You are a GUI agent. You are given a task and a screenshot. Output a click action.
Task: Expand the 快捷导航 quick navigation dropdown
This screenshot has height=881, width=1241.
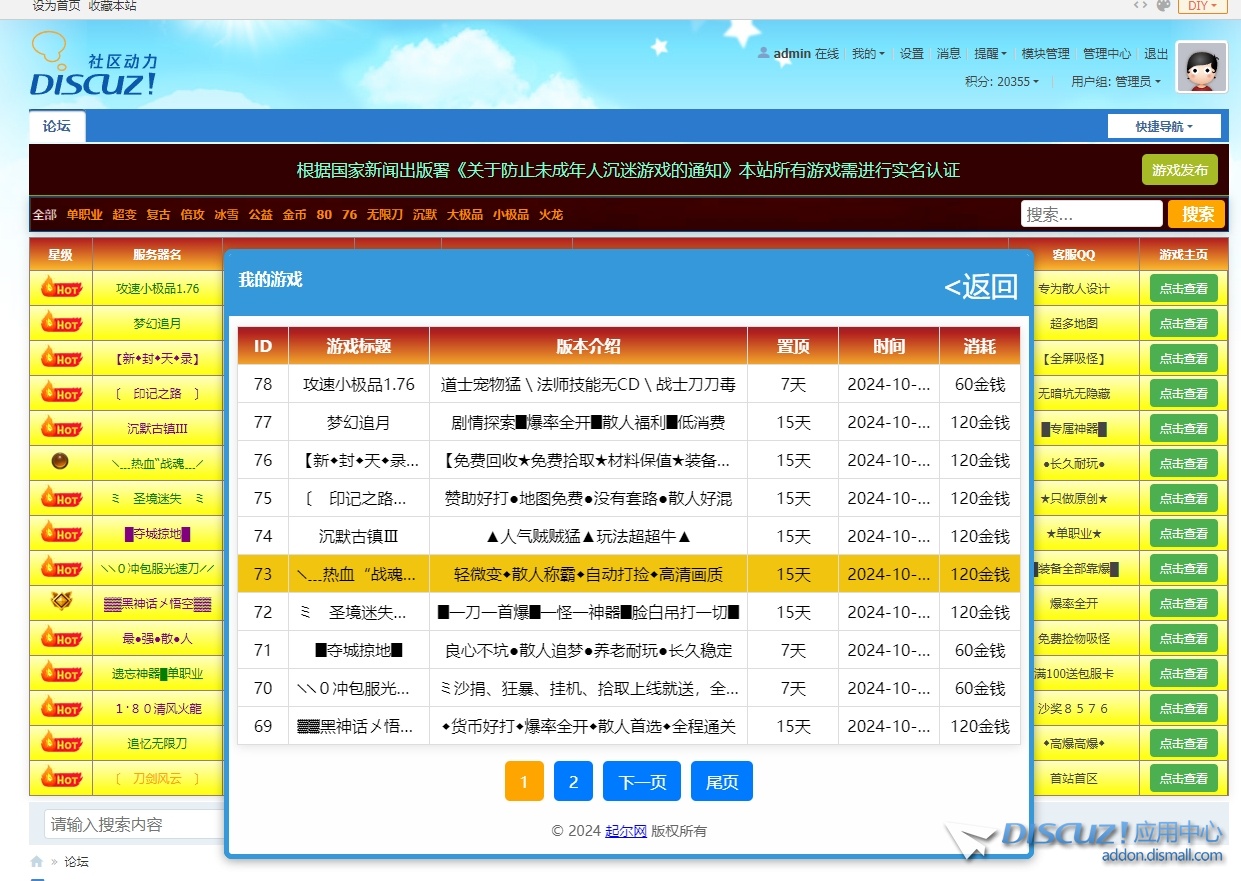click(x=1164, y=127)
